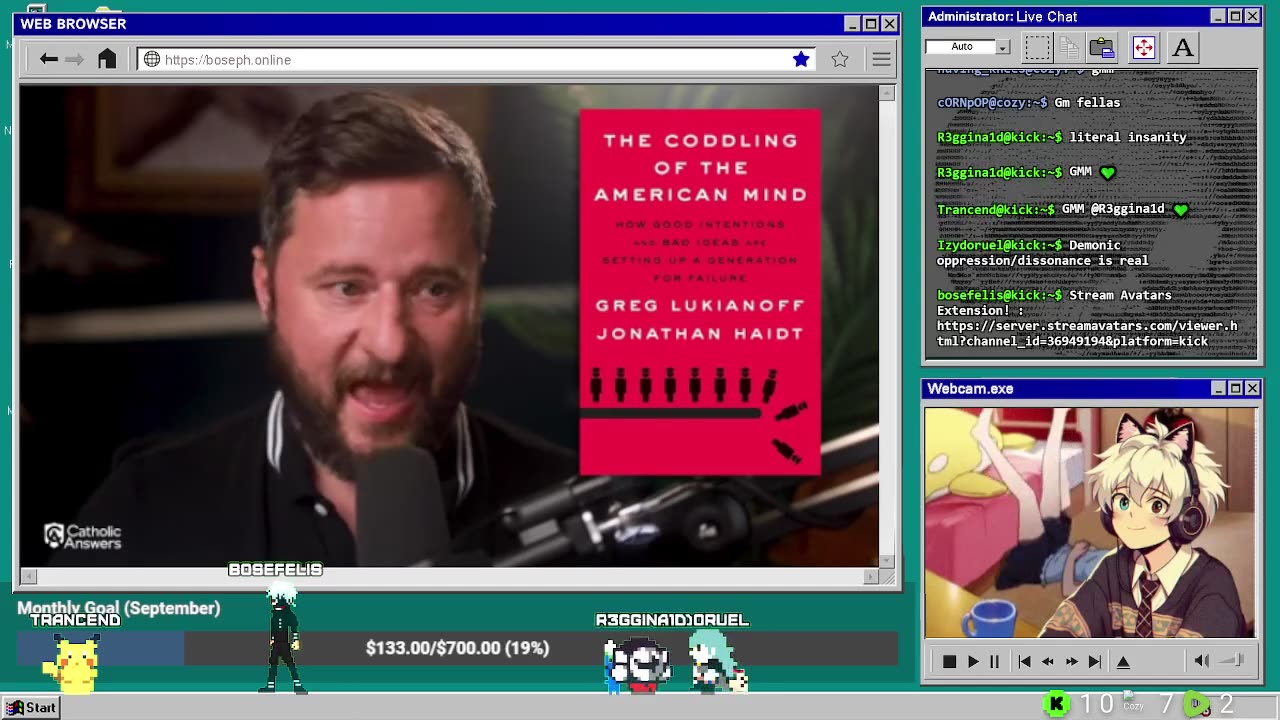Click the TRANCEND Pikachu avatar
The image size is (1280, 720).
point(71,663)
